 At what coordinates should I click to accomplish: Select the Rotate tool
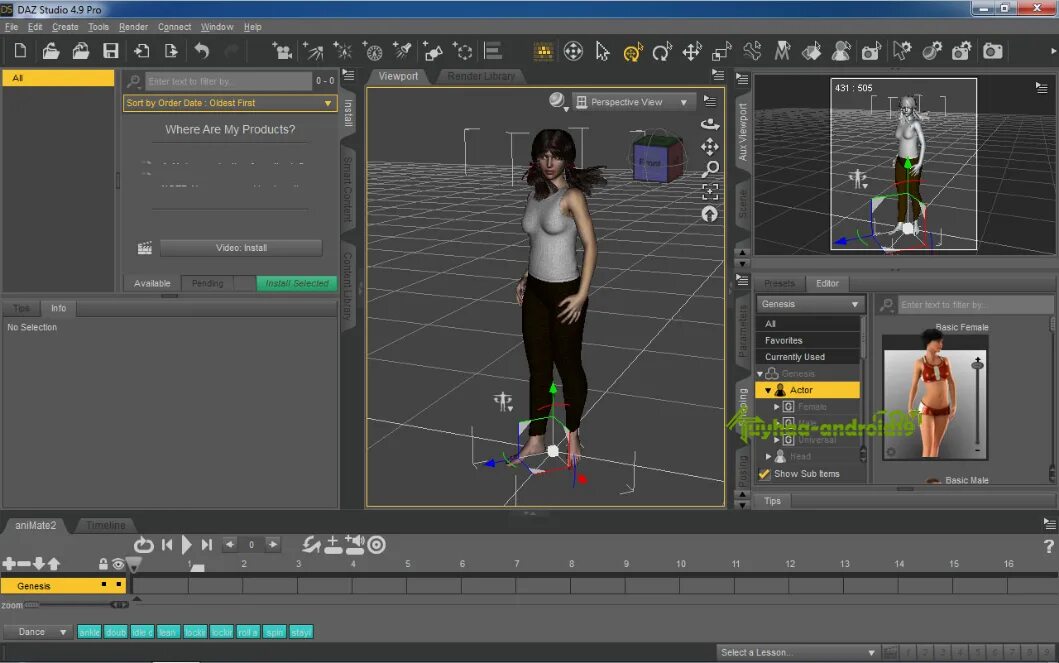662,51
